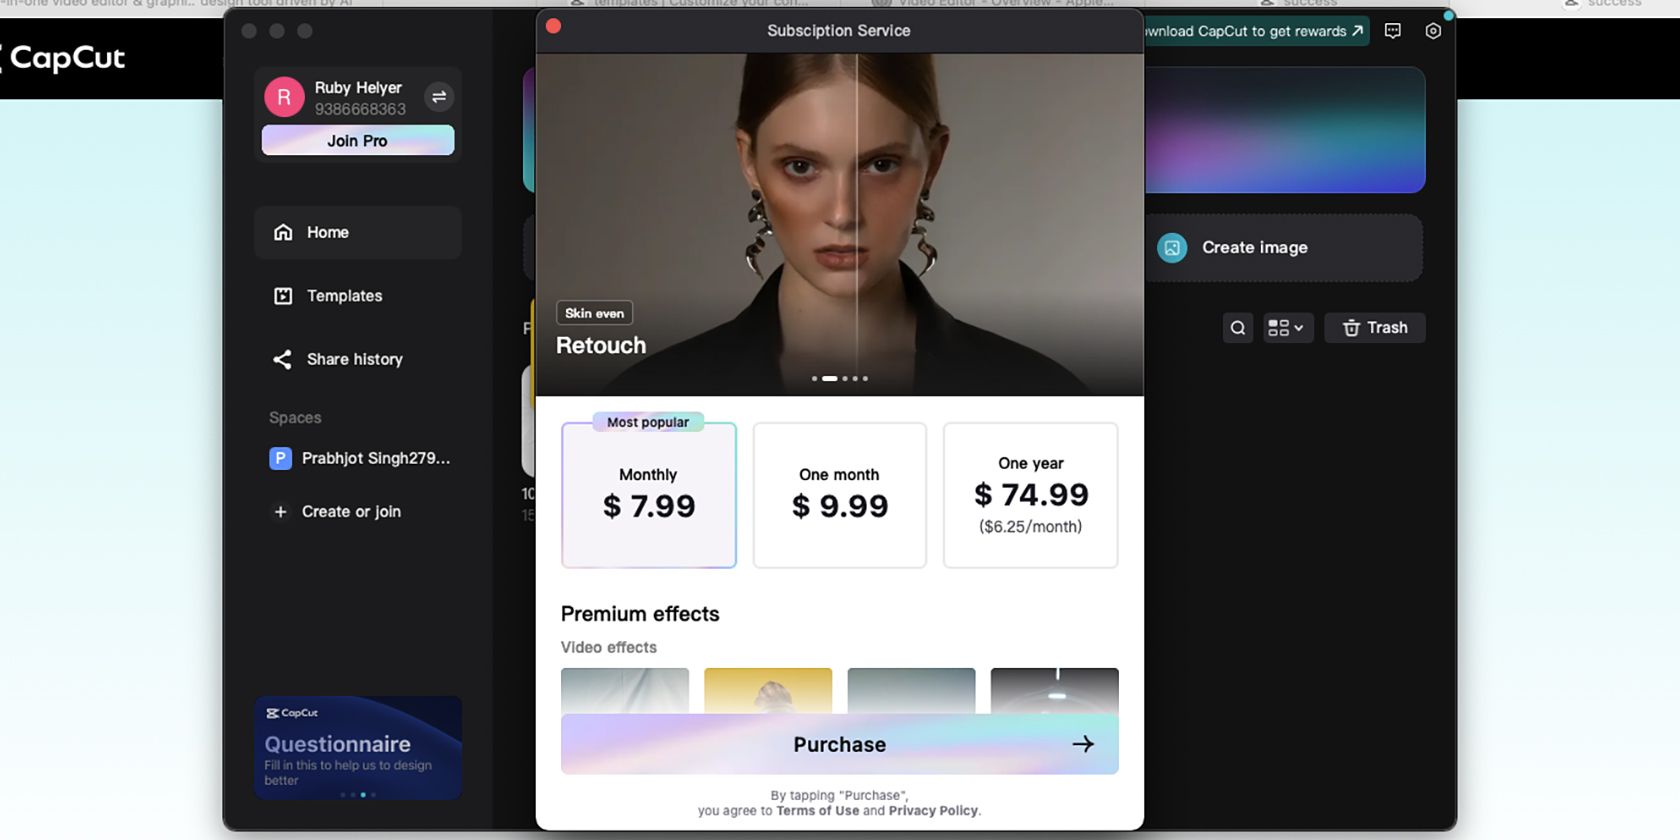Open the Terms of Use link
Image resolution: width=1680 pixels, height=840 pixels.
click(x=817, y=811)
